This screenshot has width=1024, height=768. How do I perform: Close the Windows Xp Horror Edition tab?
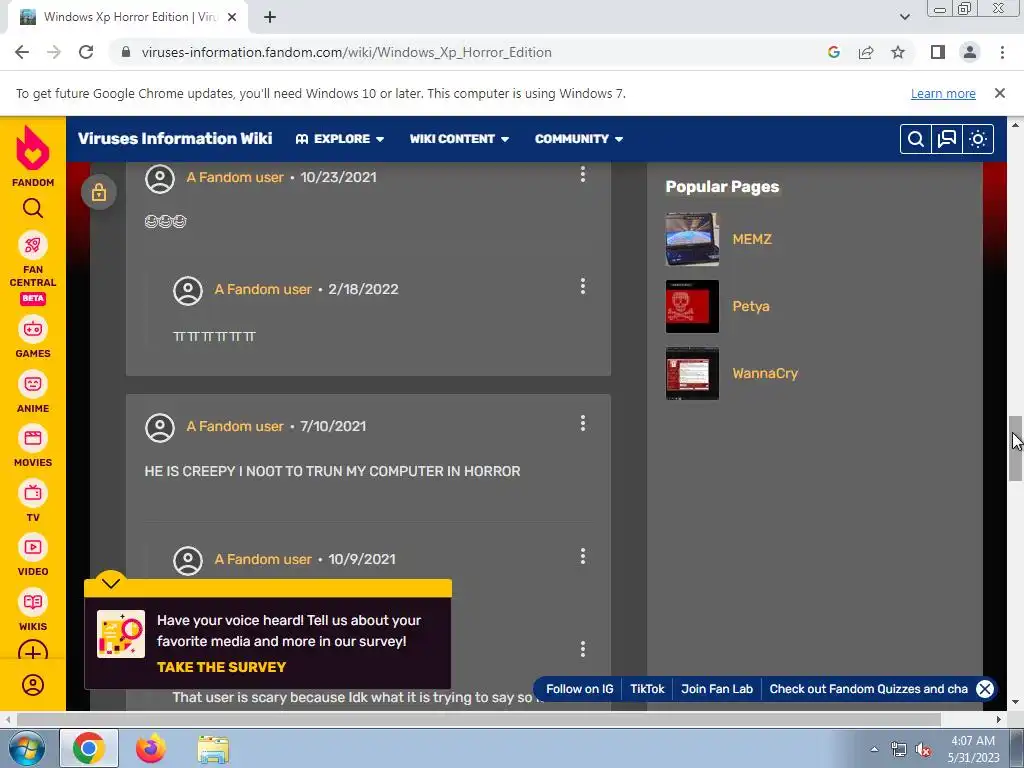coord(232,17)
